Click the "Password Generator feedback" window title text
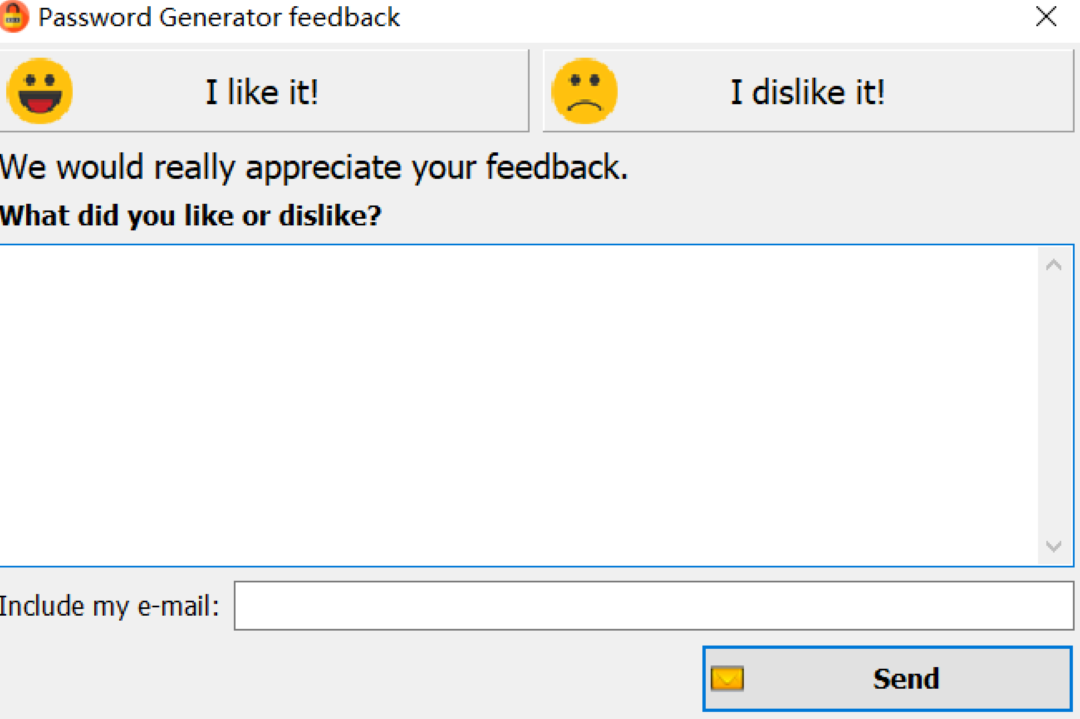The image size is (1080, 719). 219,17
